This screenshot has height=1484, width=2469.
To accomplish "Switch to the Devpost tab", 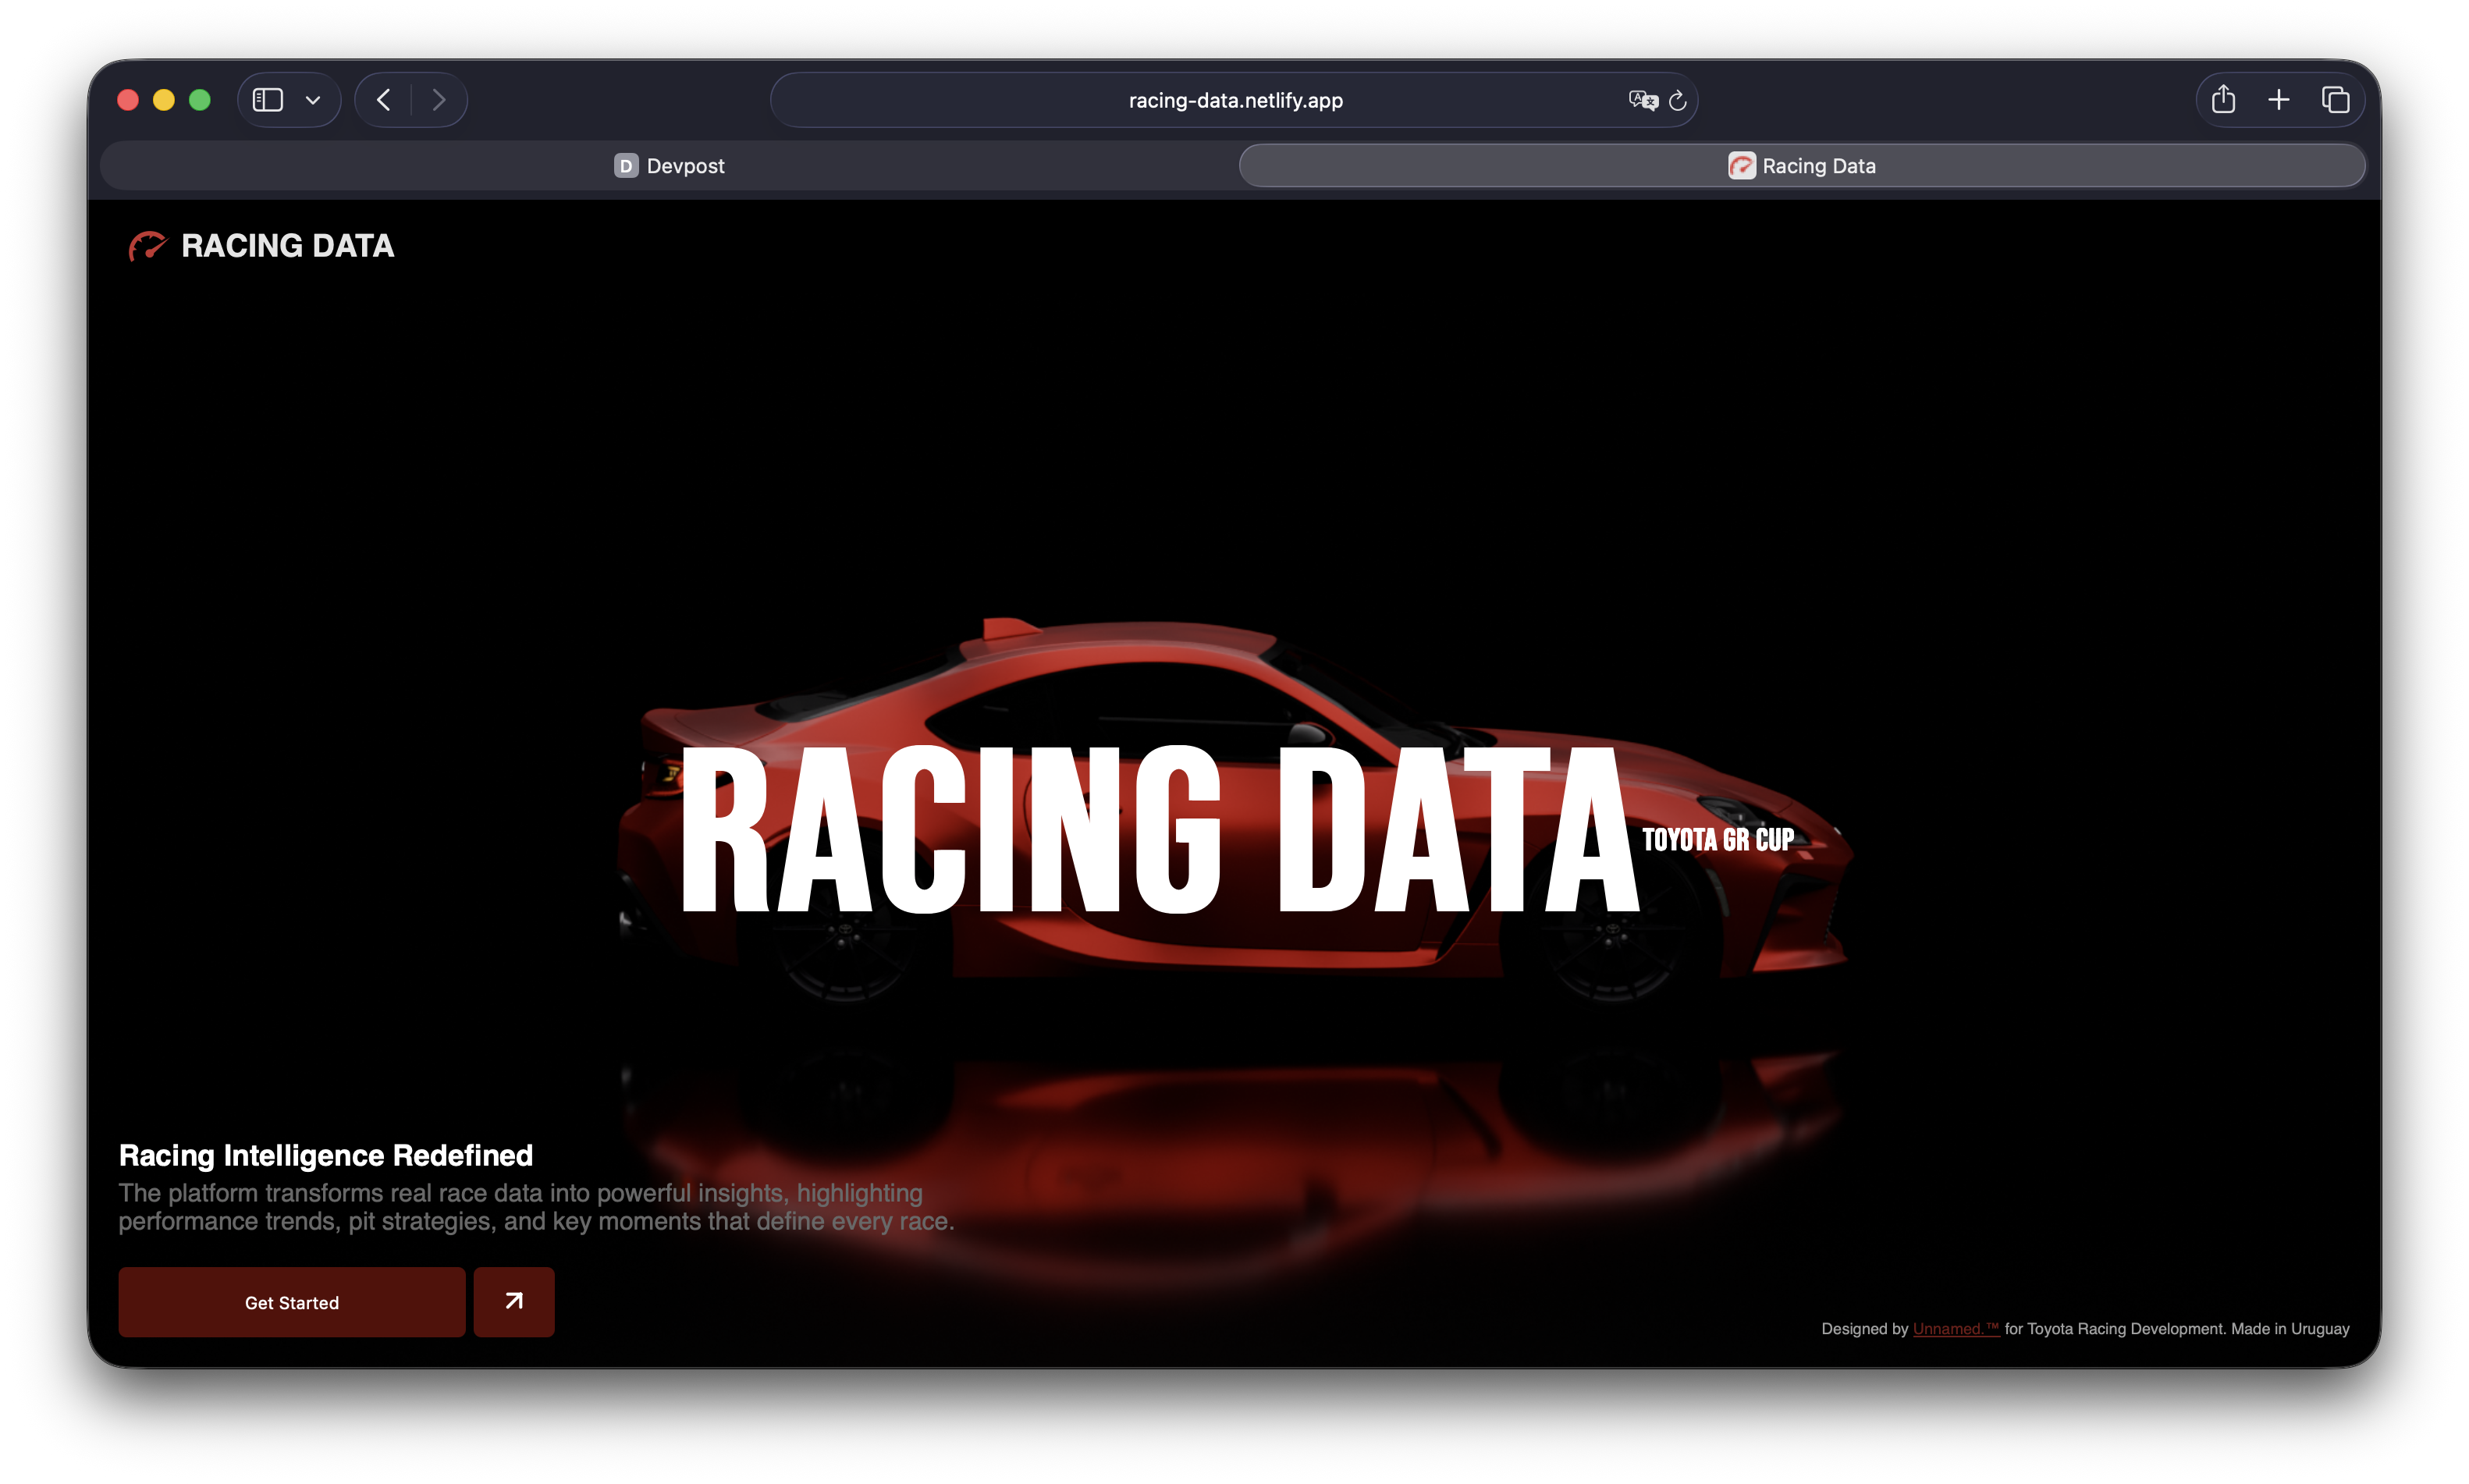I will coord(669,166).
